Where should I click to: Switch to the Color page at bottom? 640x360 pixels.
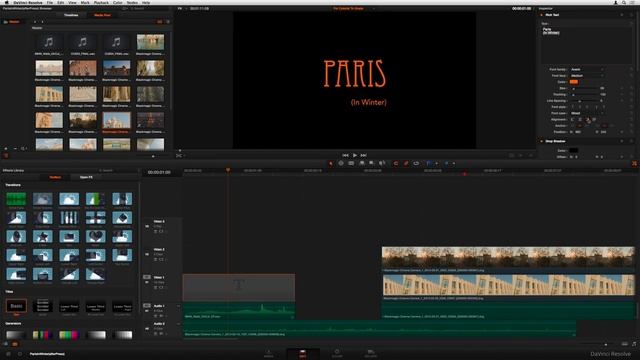[337, 353]
